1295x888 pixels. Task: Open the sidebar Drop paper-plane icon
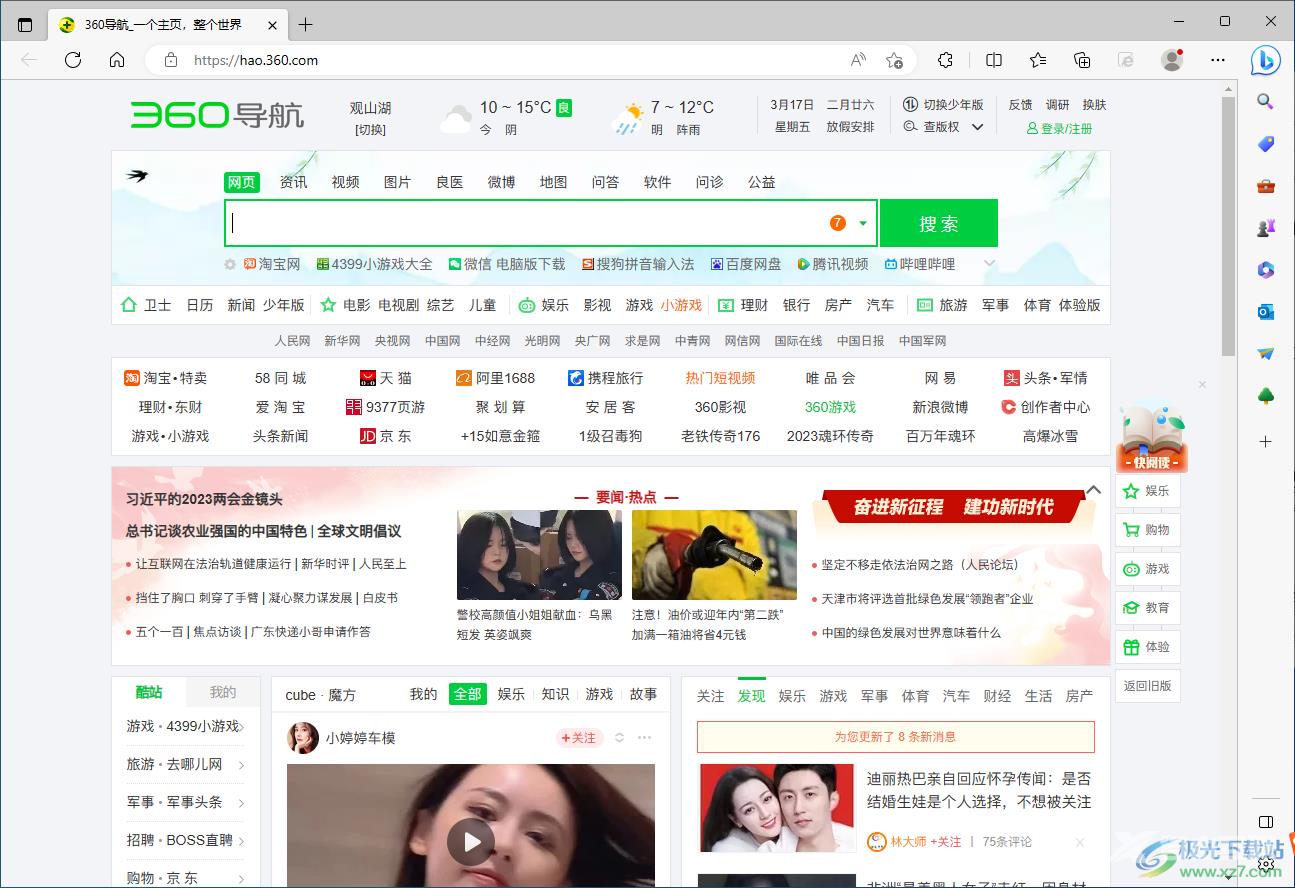click(1266, 354)
